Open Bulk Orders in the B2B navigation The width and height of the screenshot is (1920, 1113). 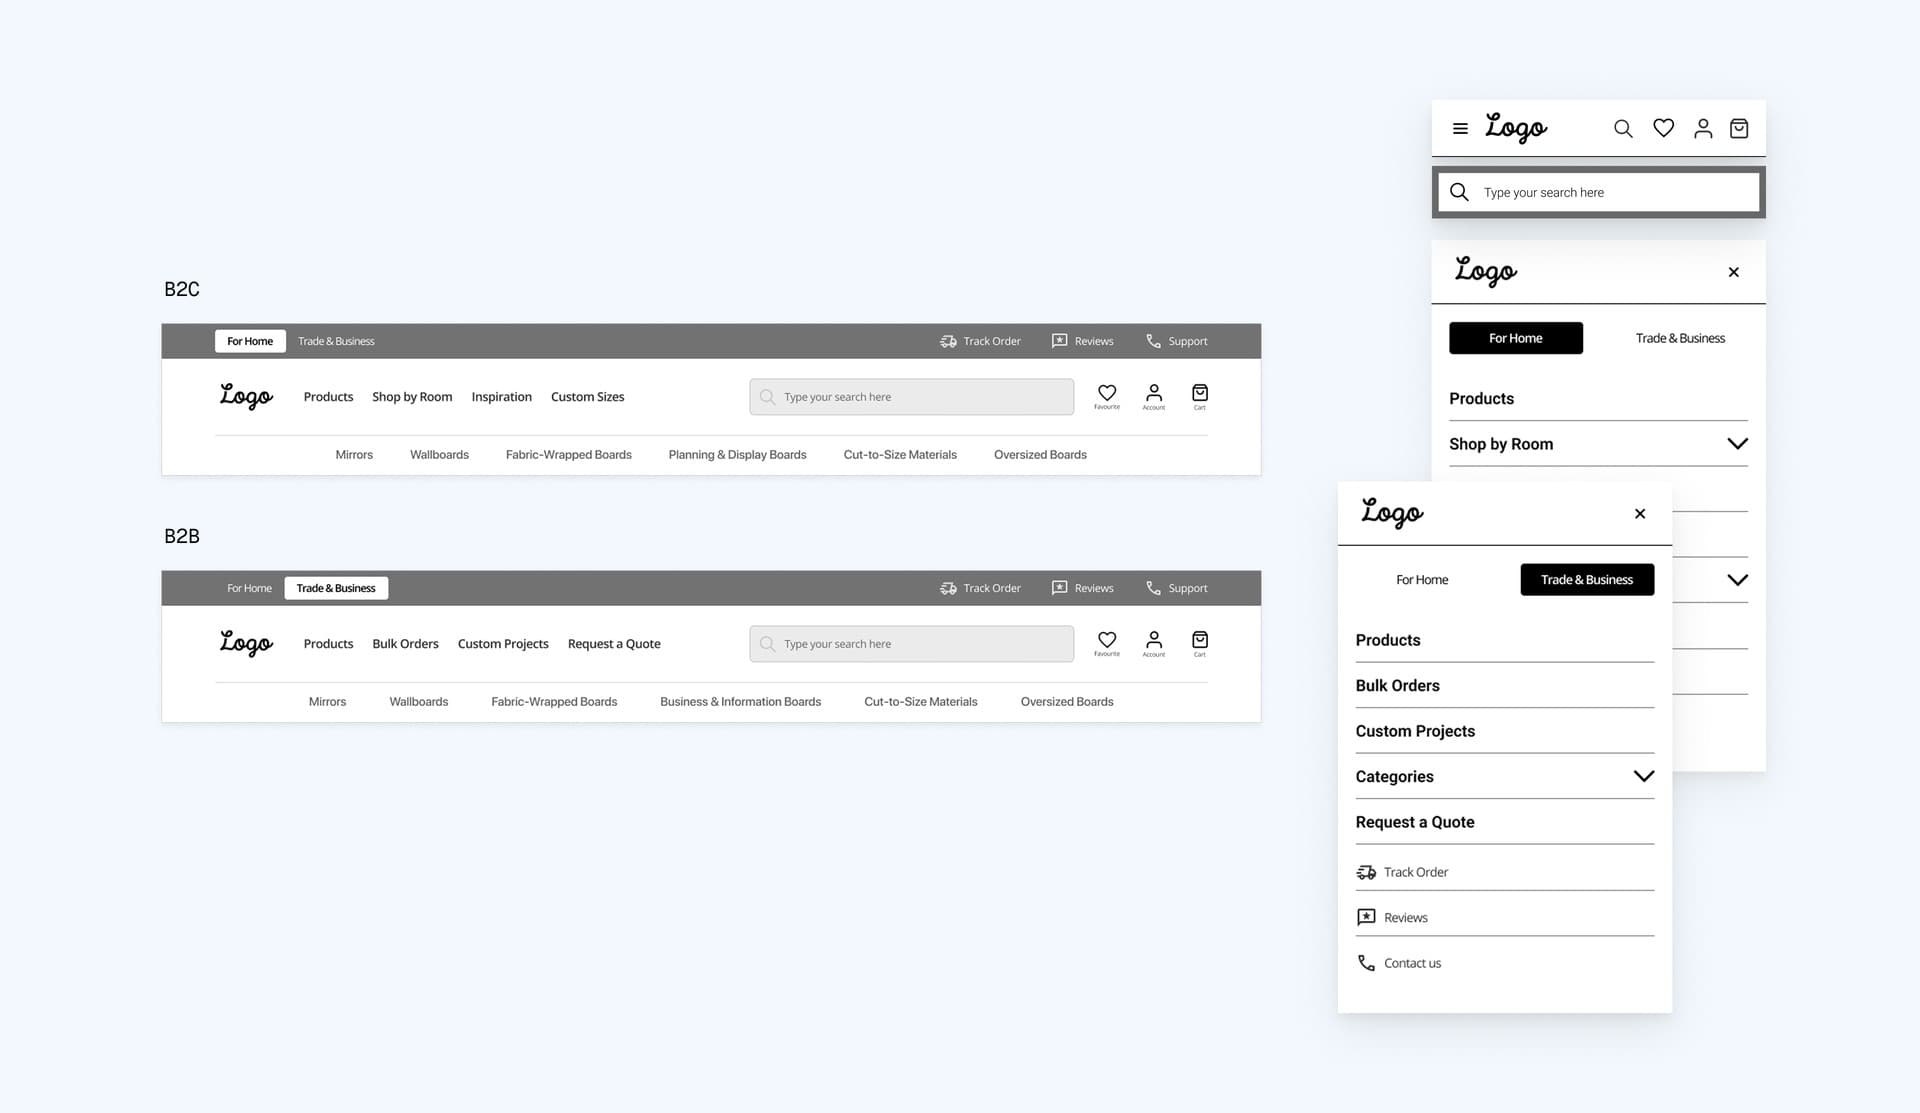[x=405, y=644]
